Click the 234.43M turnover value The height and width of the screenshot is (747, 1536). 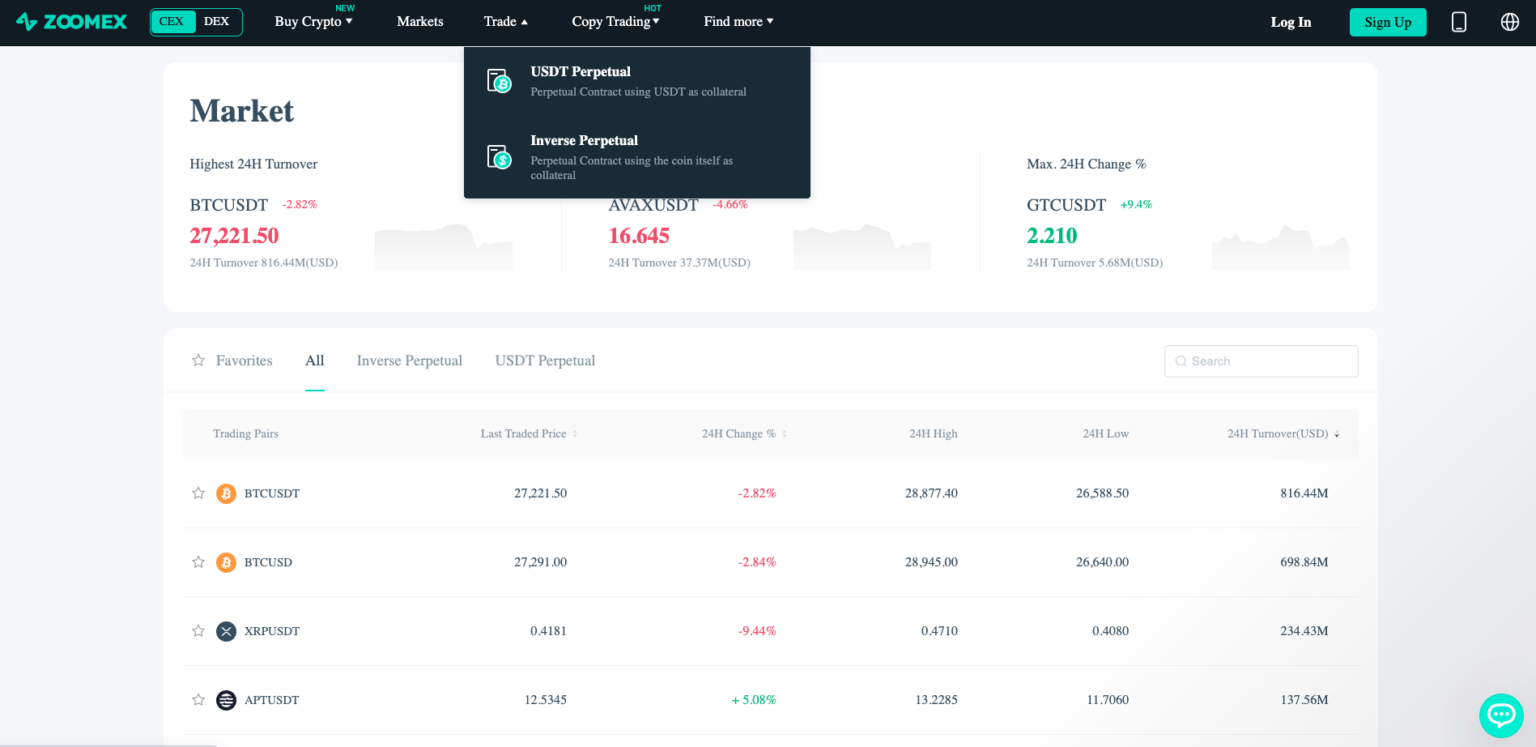(x=1304, y=631)
